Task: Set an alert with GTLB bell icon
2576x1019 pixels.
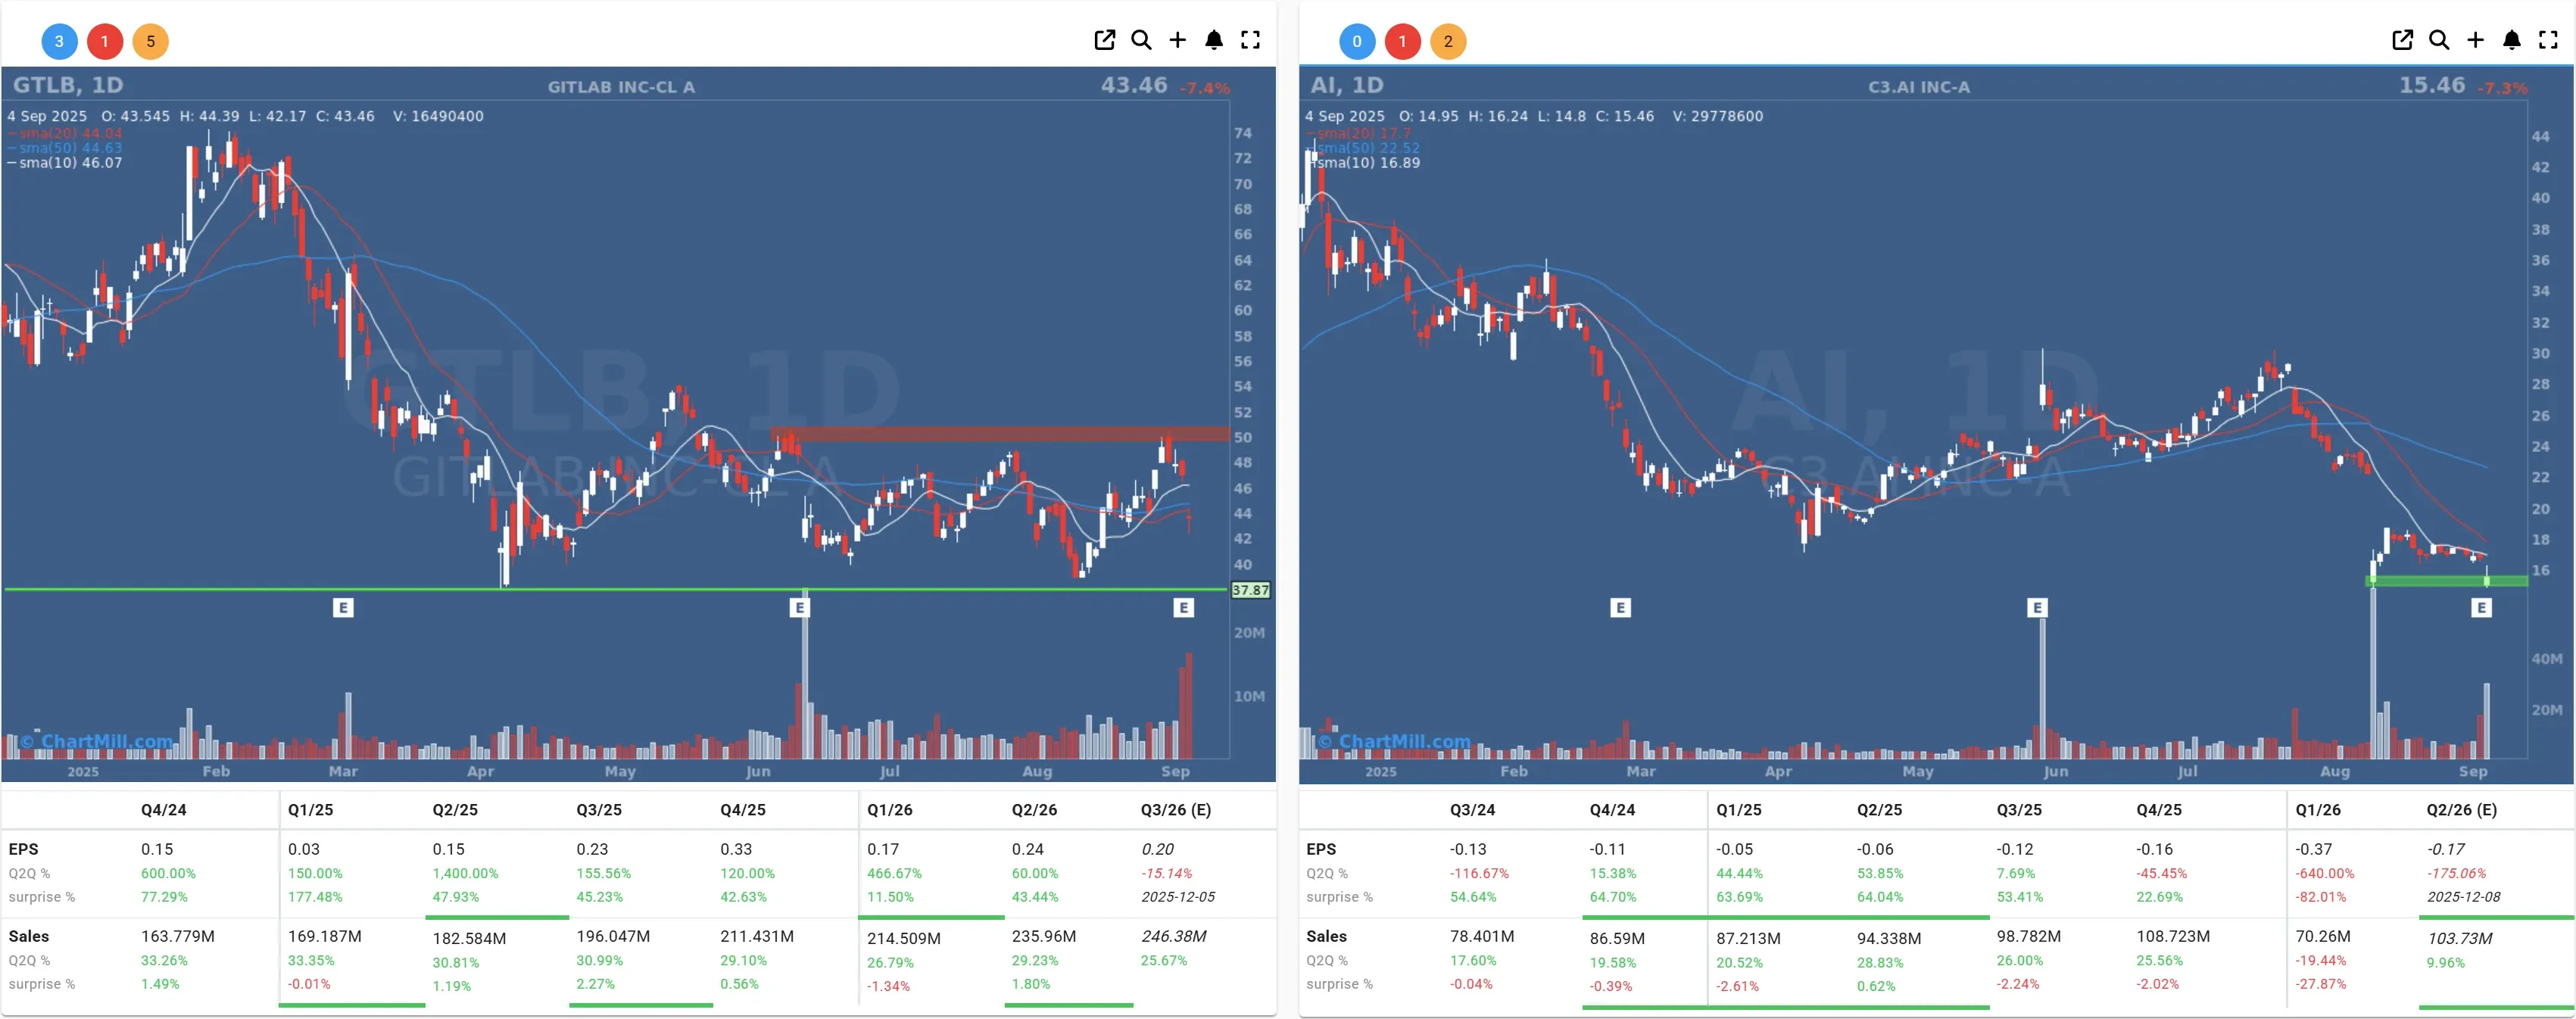Action: pyautogui.click(x=1214, y=40)
